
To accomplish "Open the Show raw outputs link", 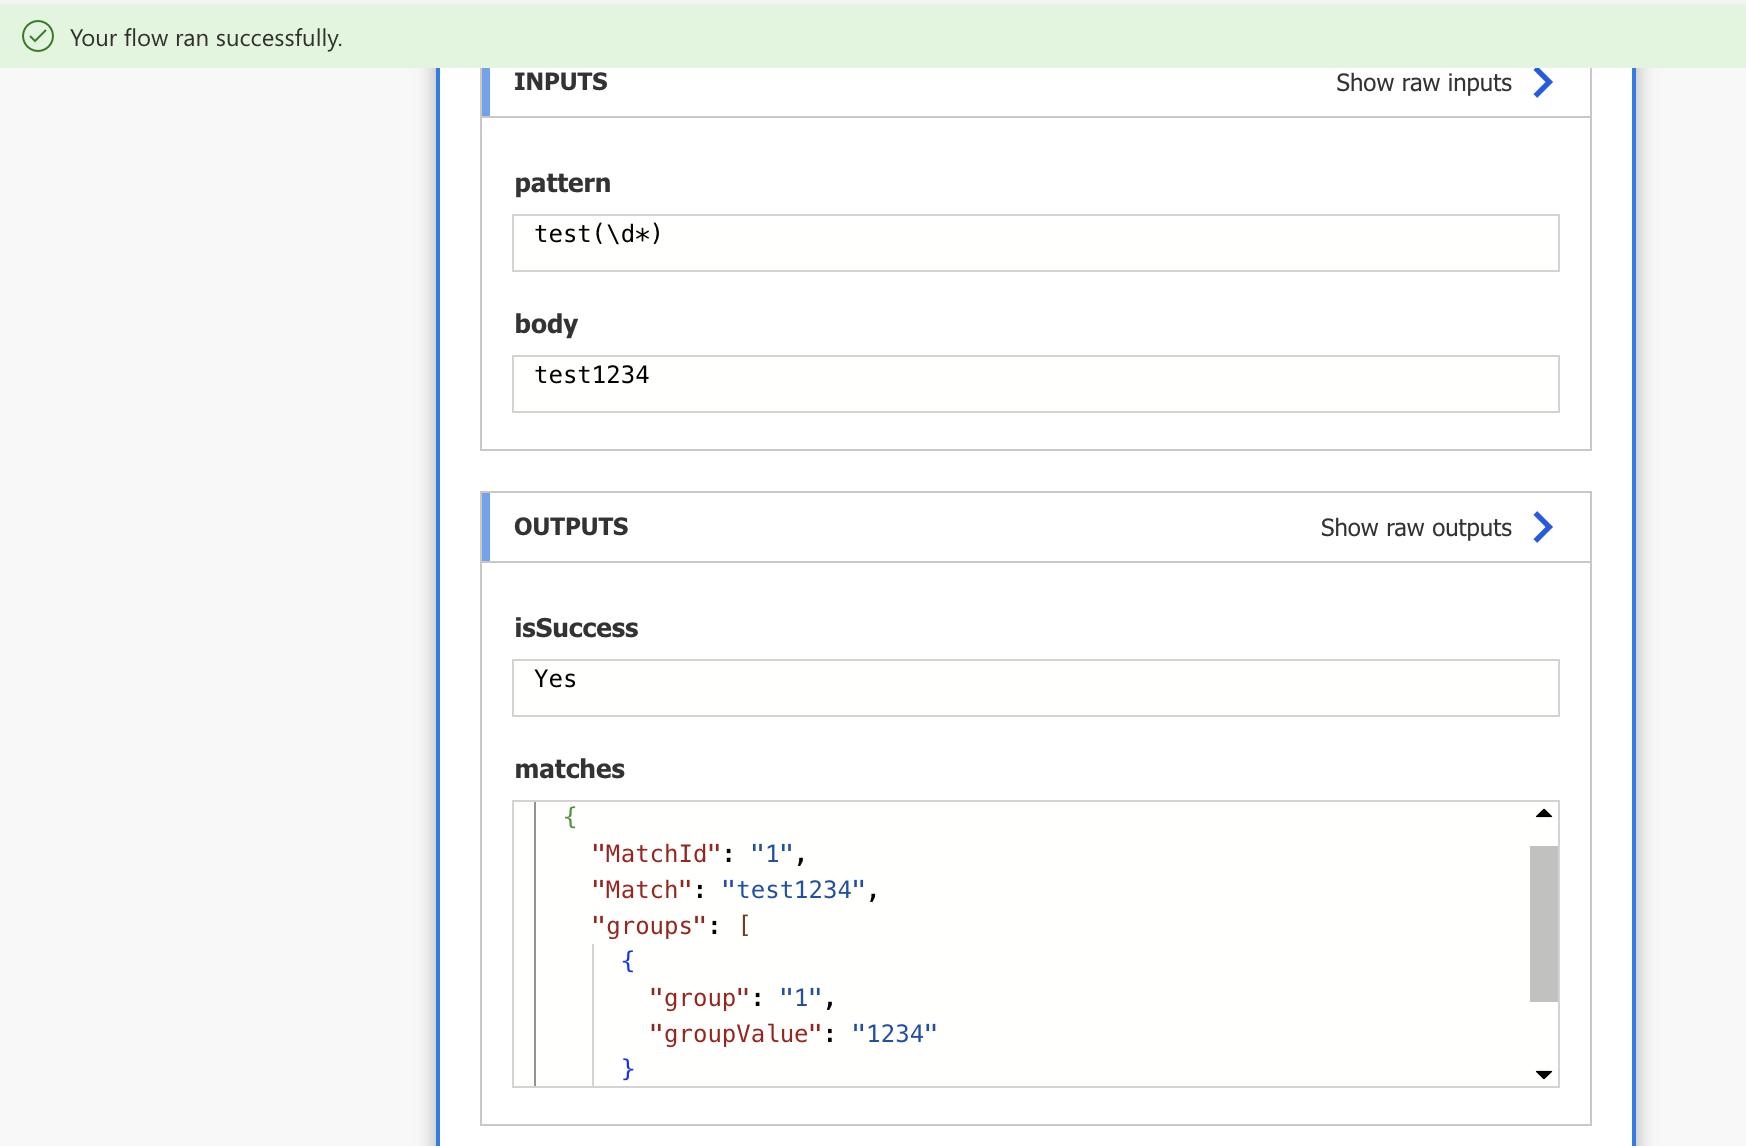I will pyautogui.click(x=1415, y=527).
